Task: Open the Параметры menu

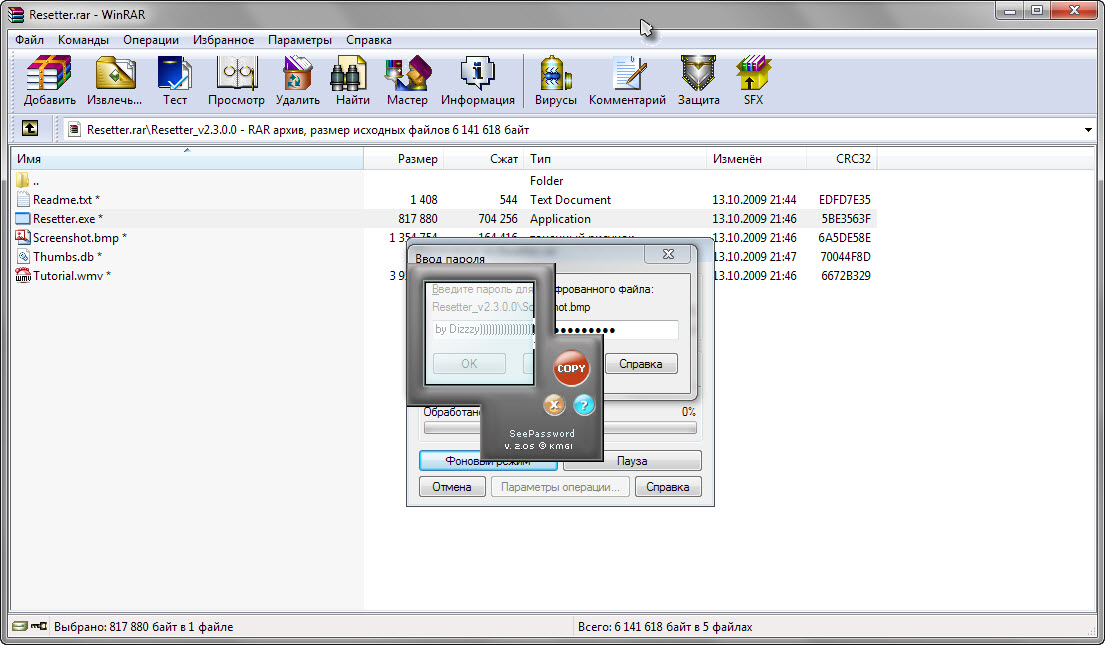Action: pos(300,40)
